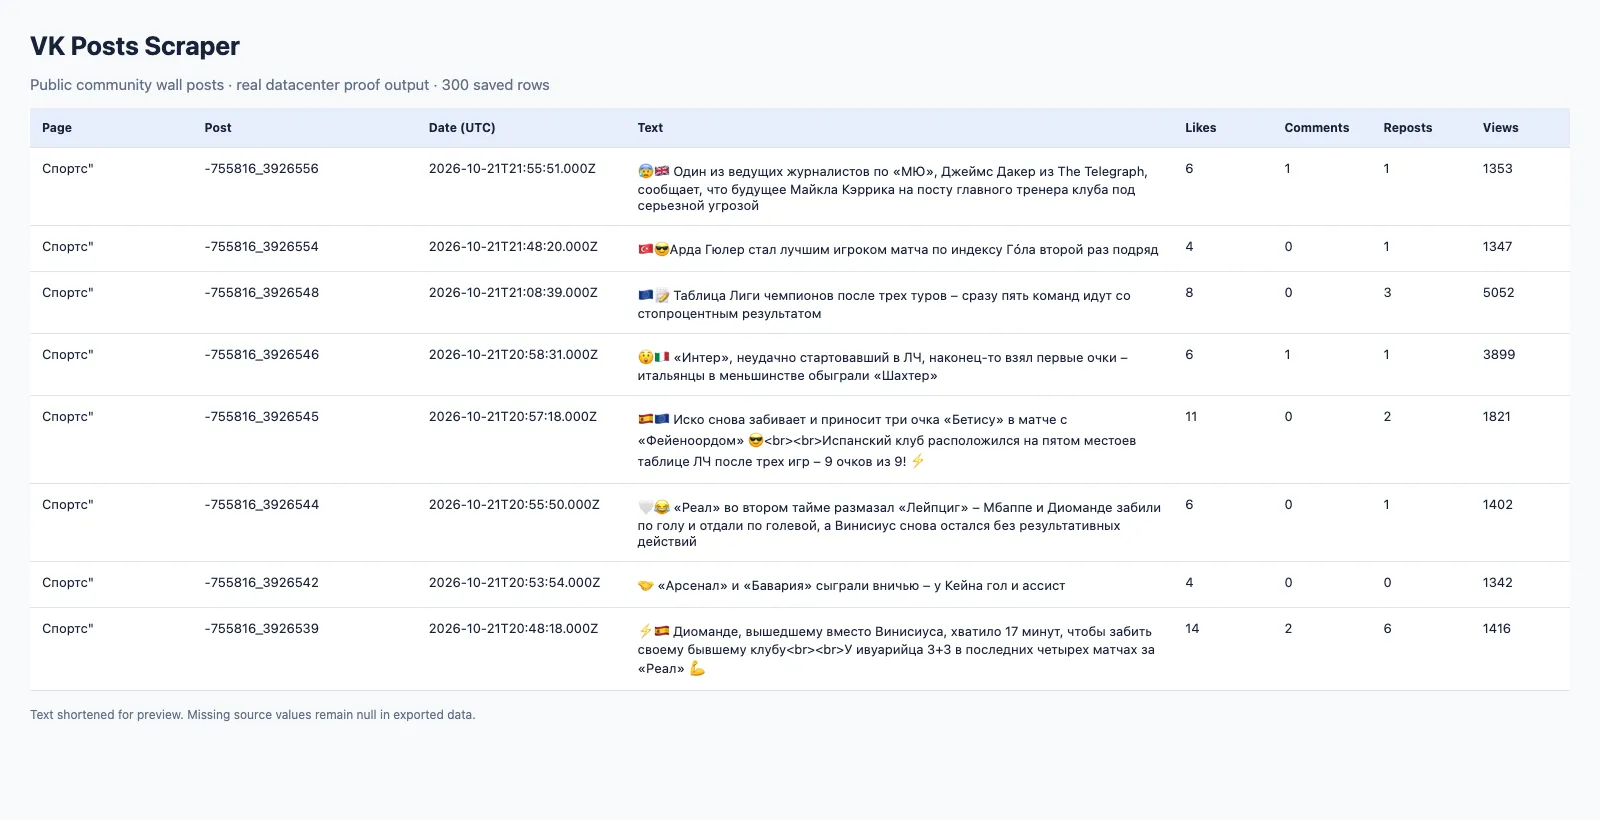Select the Likes column header
The image size is (1600, 820).
1201,128
